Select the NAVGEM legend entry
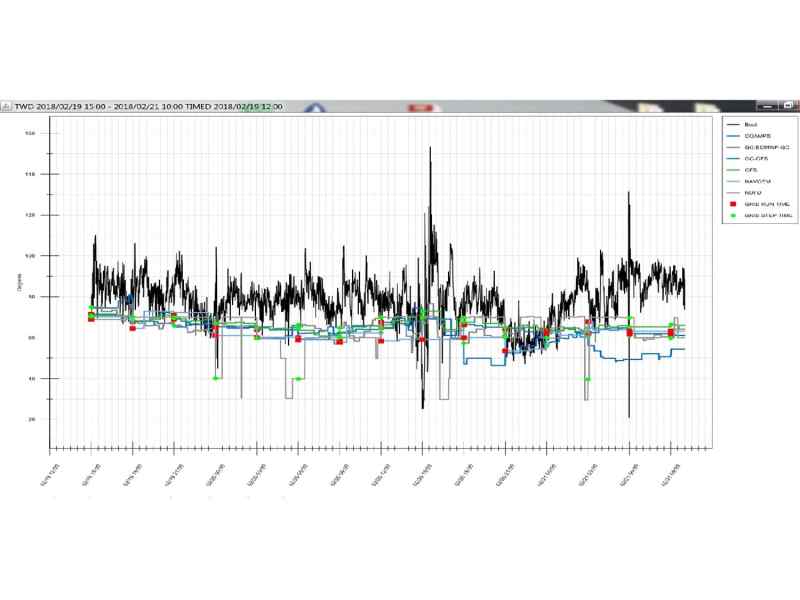The image size is (800, 600). [748, 181]
